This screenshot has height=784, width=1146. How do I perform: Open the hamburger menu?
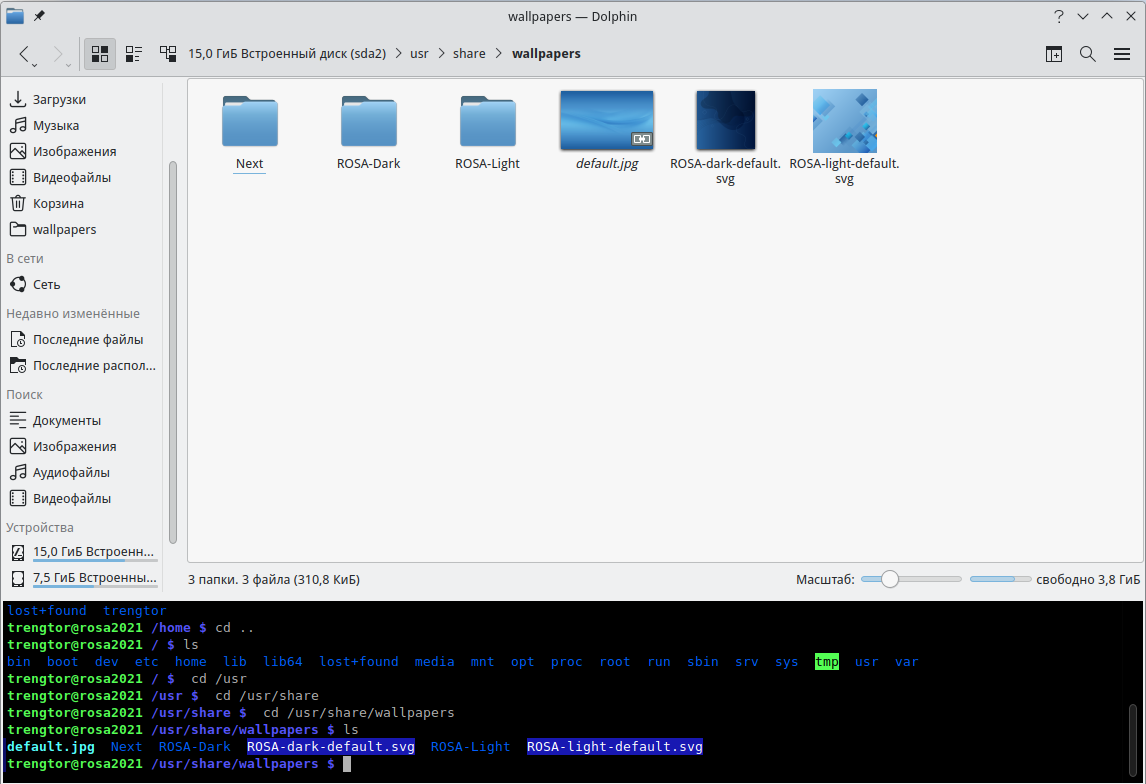[1122, 53]
